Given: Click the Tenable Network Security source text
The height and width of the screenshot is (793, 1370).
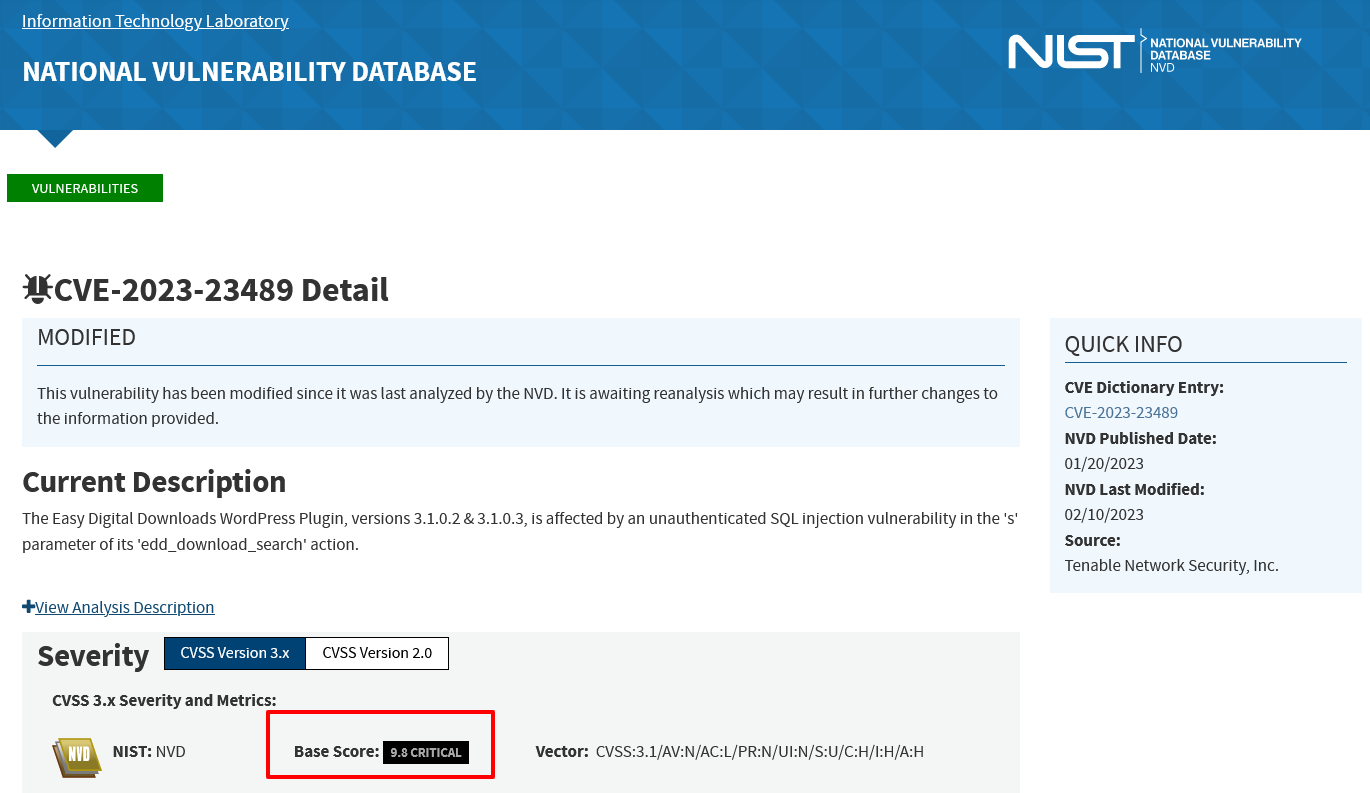Looking at the screenshot, I should point(1171,565).
